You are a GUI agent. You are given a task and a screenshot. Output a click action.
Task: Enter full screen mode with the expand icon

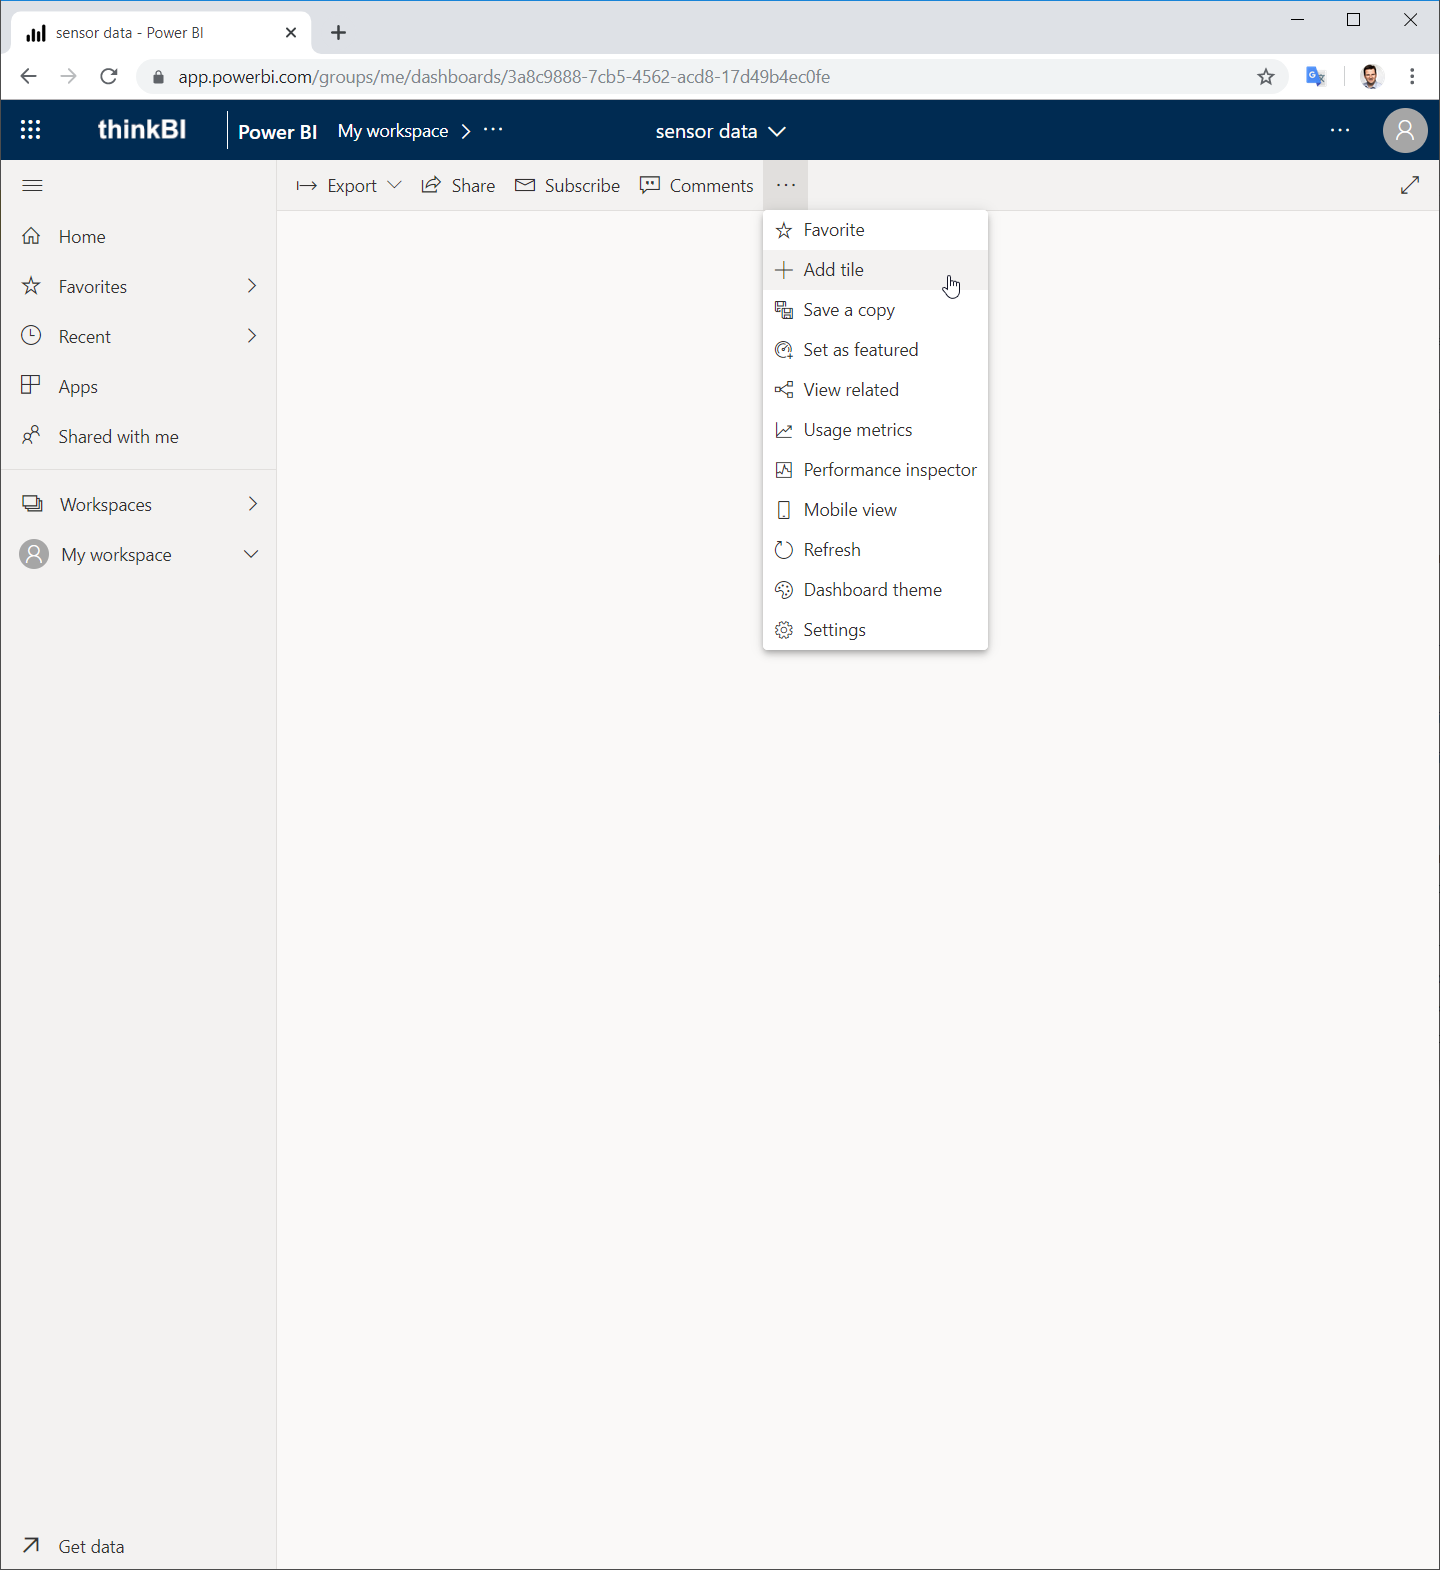coord(1410,185)
